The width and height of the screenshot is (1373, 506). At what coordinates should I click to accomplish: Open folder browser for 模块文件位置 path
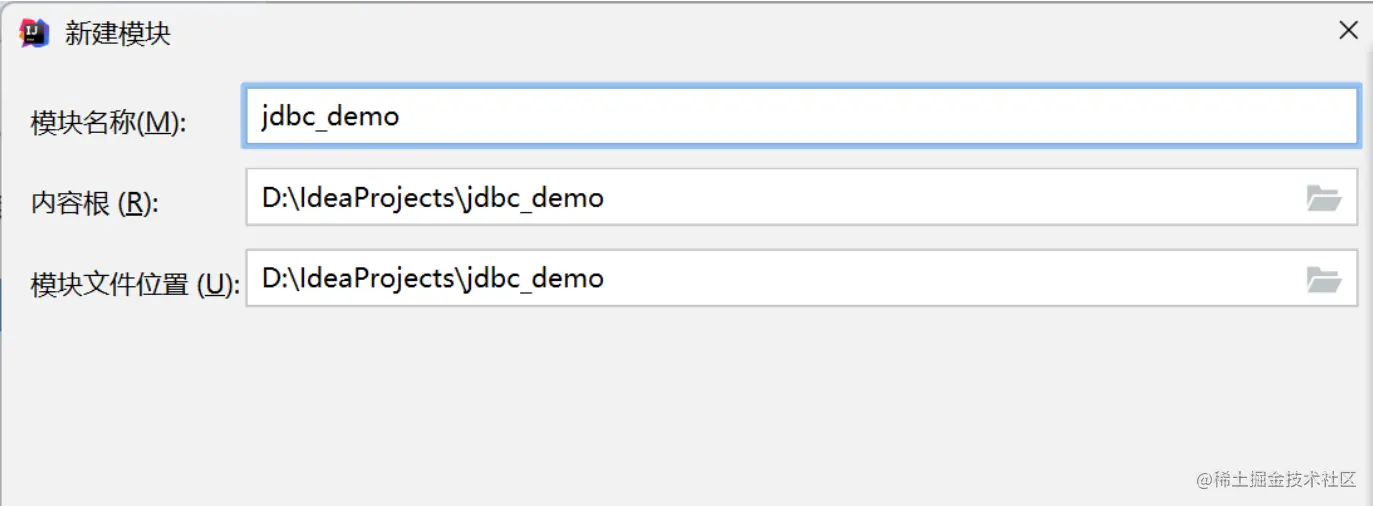(1323, 279)
